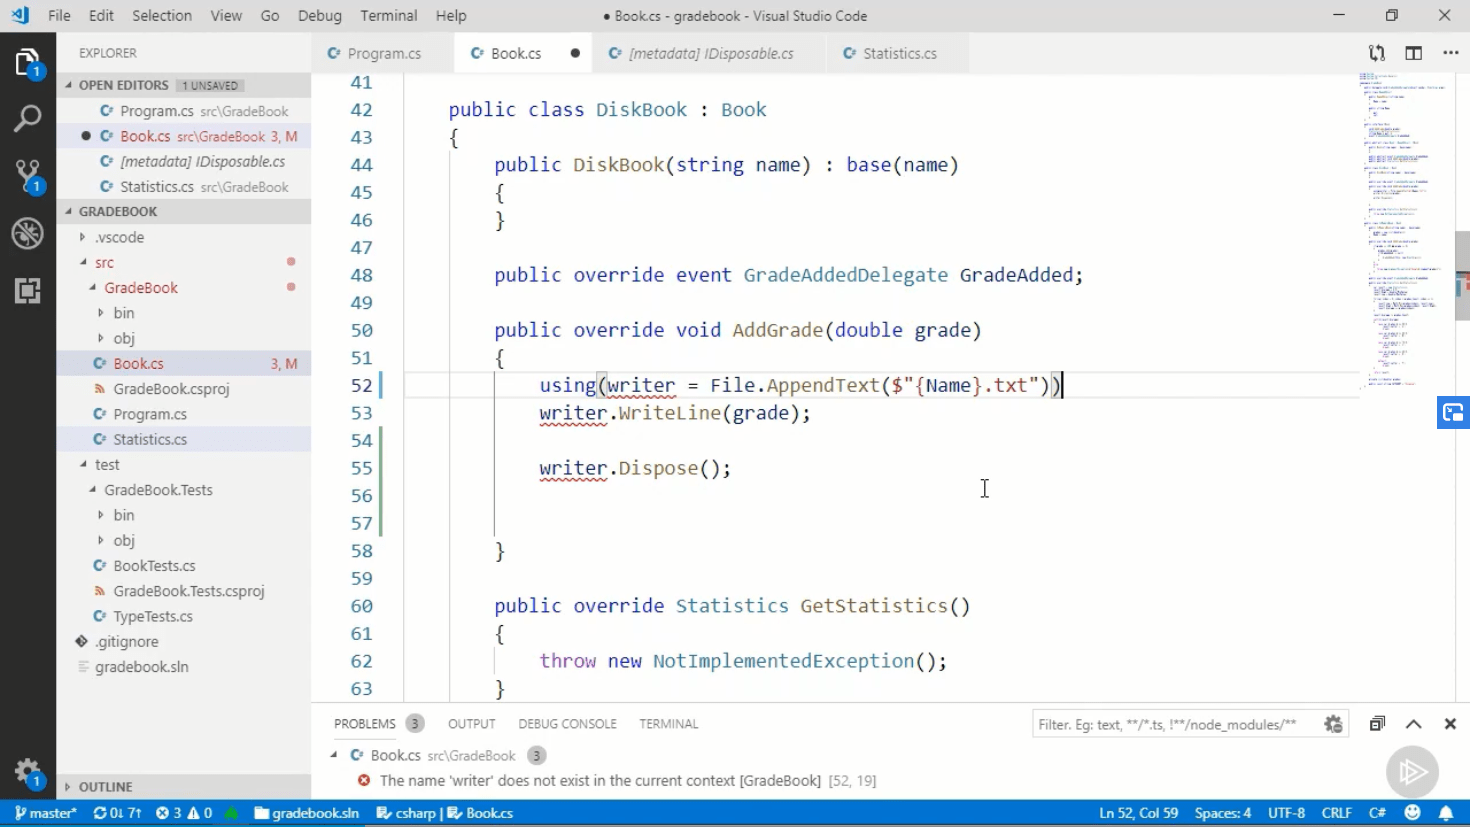
Task: Open the Explorer view in activity bar
Action: click(28, 64)
